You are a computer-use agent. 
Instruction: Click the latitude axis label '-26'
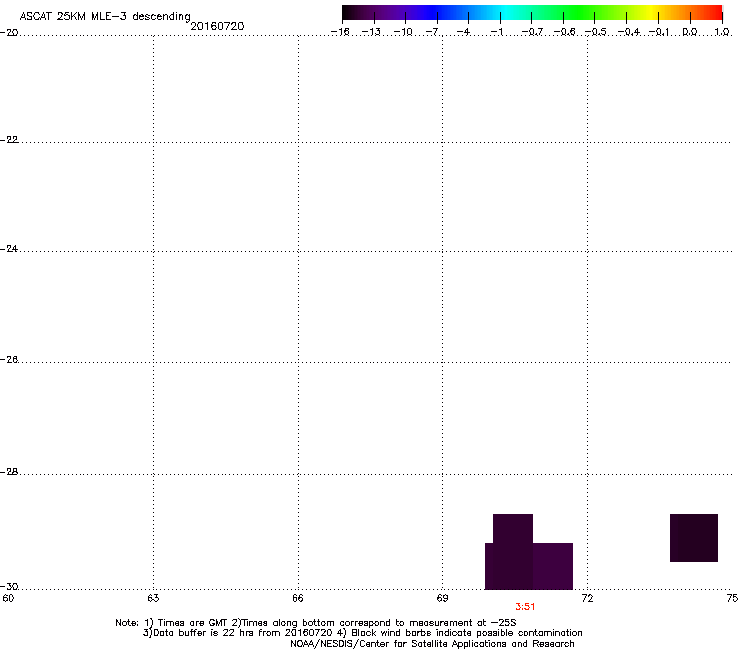[x=9, y=360]
